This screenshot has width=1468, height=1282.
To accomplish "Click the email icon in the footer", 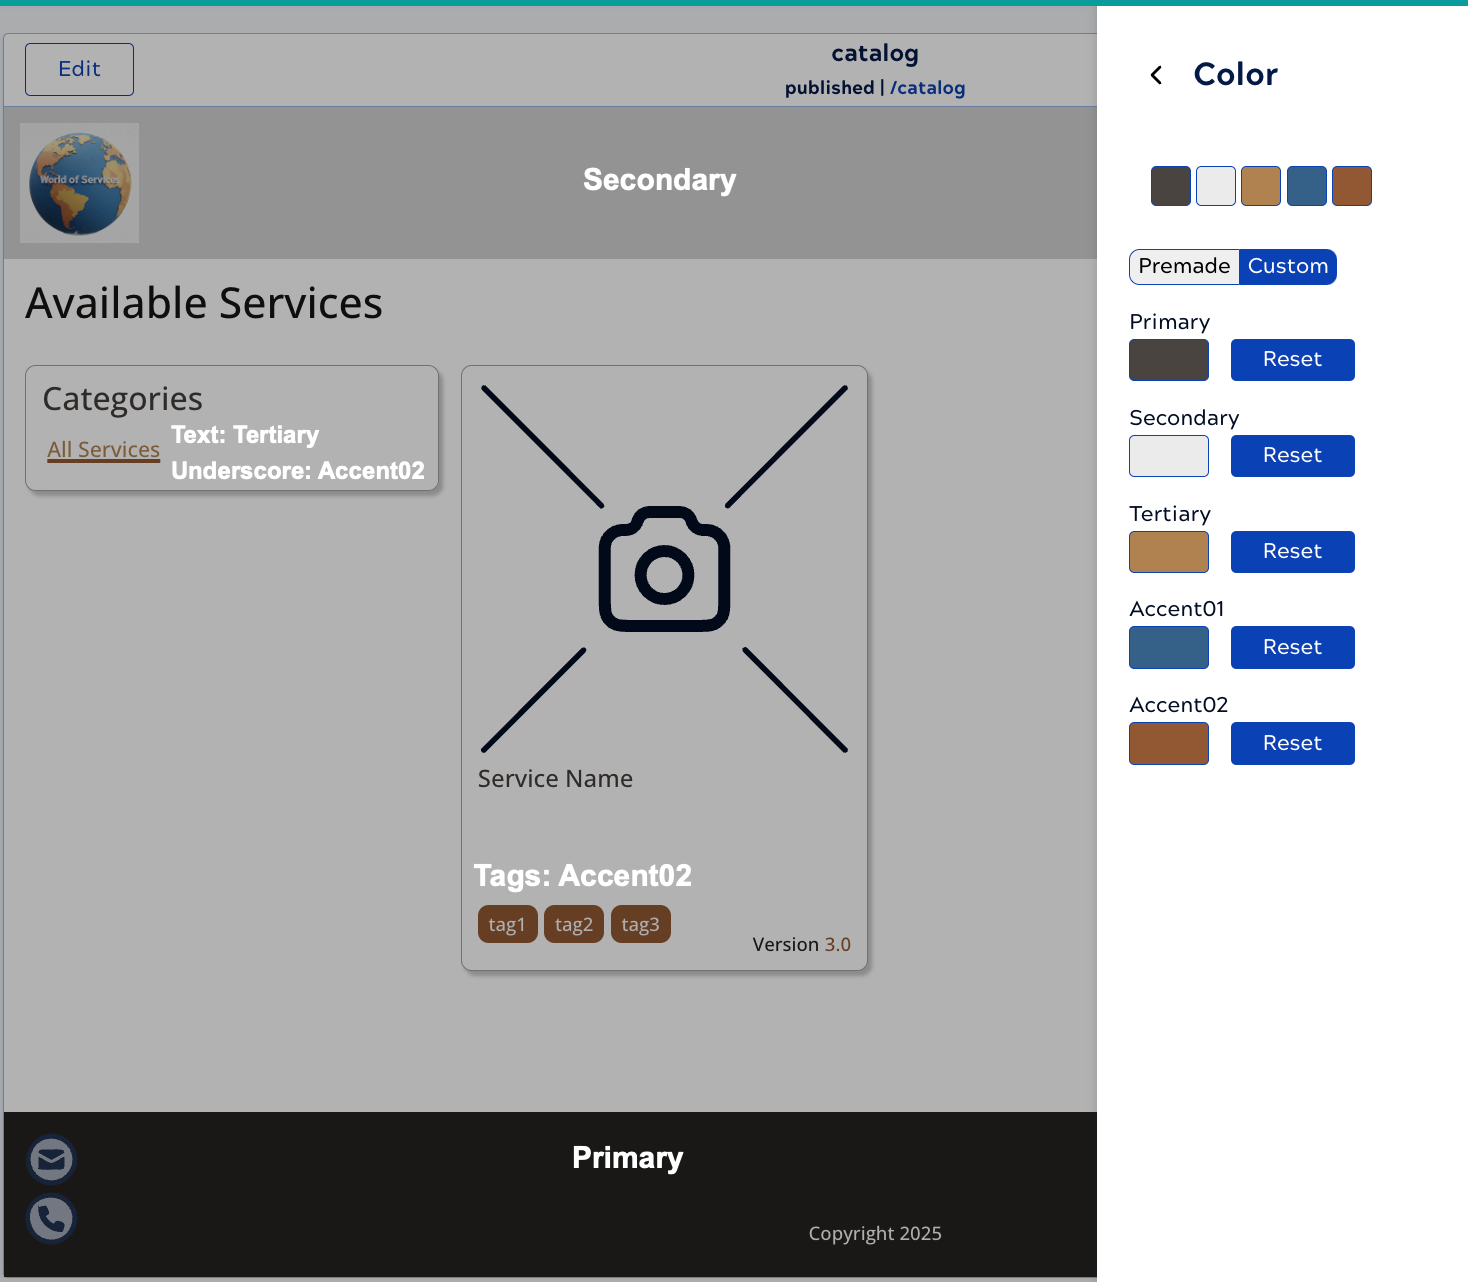I will tap(50, 1159).
